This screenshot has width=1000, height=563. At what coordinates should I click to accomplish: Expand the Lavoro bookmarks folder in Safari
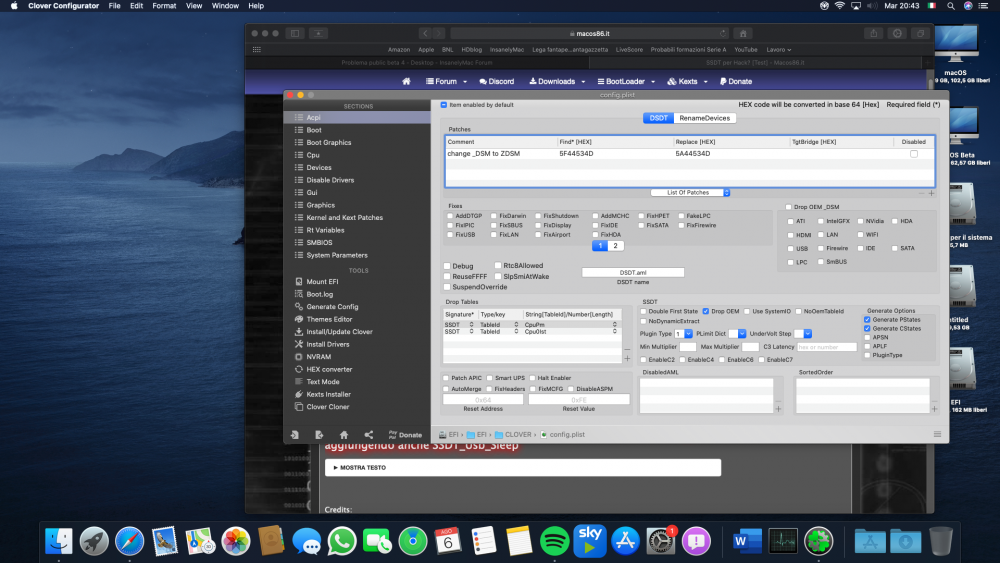tap(779, 50)
